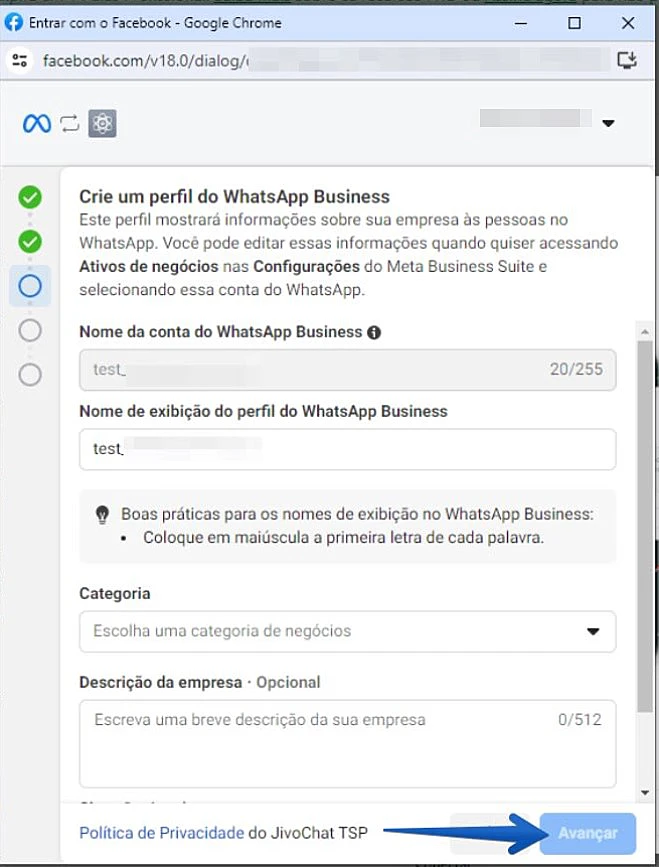Click the JivoChat app gear icon
The width and height of the screenshot is (659, 867).
pos(102,123)
